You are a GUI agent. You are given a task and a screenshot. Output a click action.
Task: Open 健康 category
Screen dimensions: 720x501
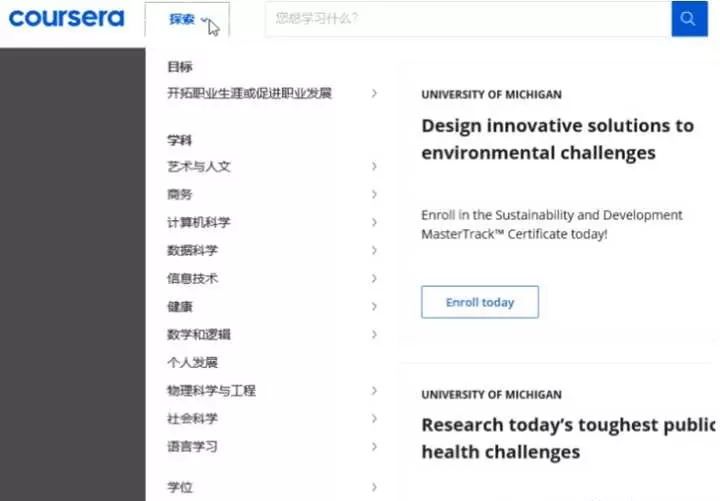(180, 306)
